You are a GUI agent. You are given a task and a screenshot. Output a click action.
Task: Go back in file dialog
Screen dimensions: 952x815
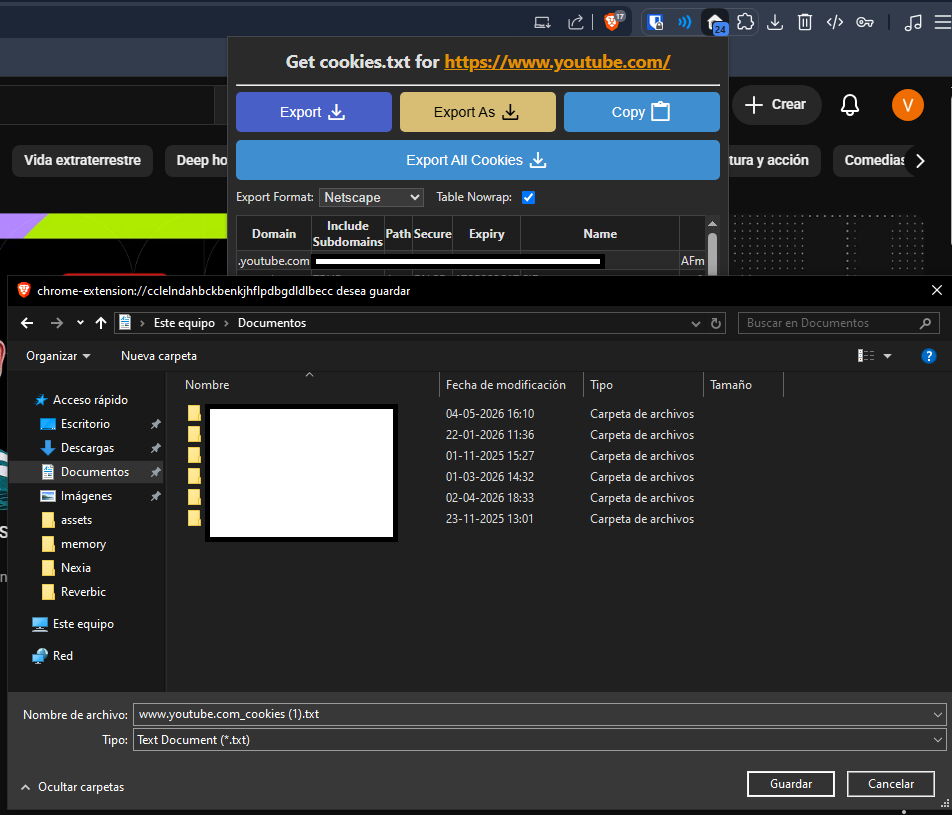tap(27, 323)
